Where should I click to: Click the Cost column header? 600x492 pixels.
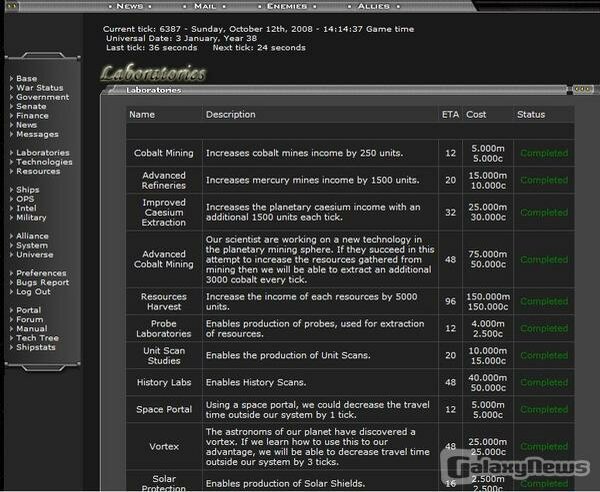[x=476, y=114]
